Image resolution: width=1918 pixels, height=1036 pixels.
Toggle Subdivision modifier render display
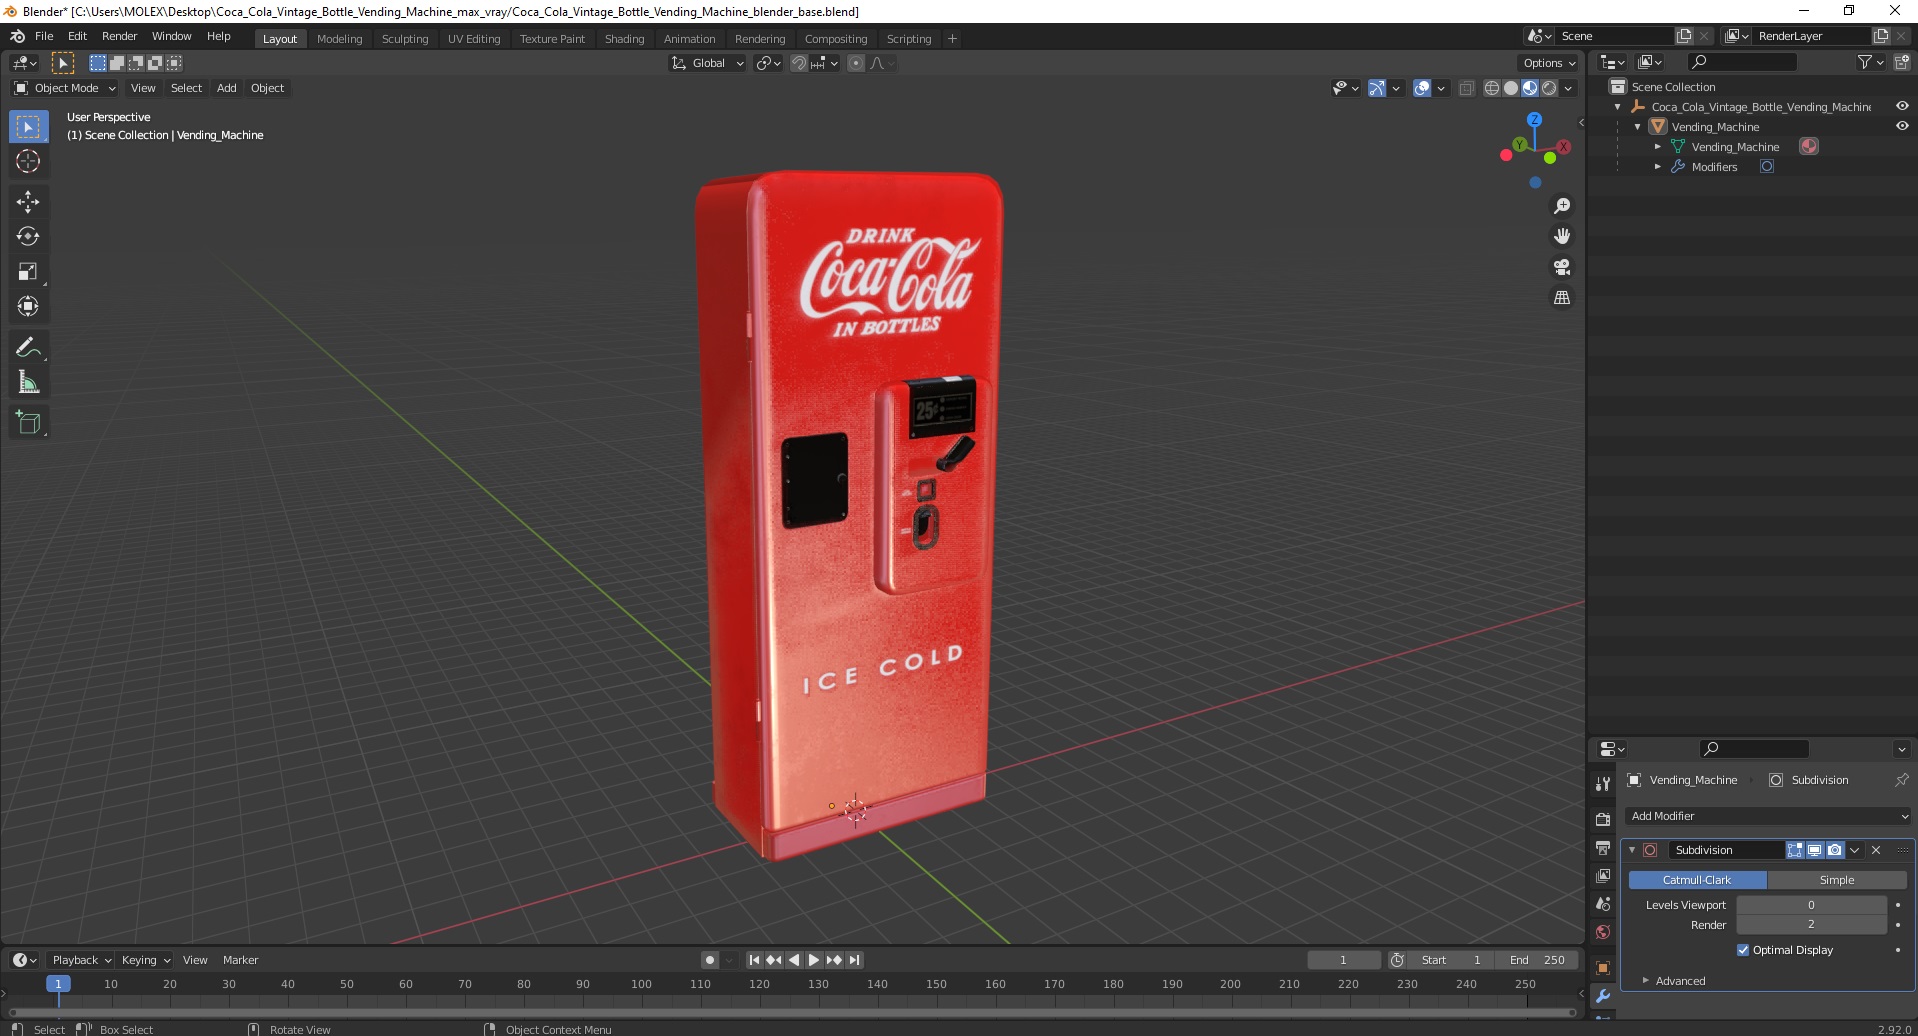1835,850
